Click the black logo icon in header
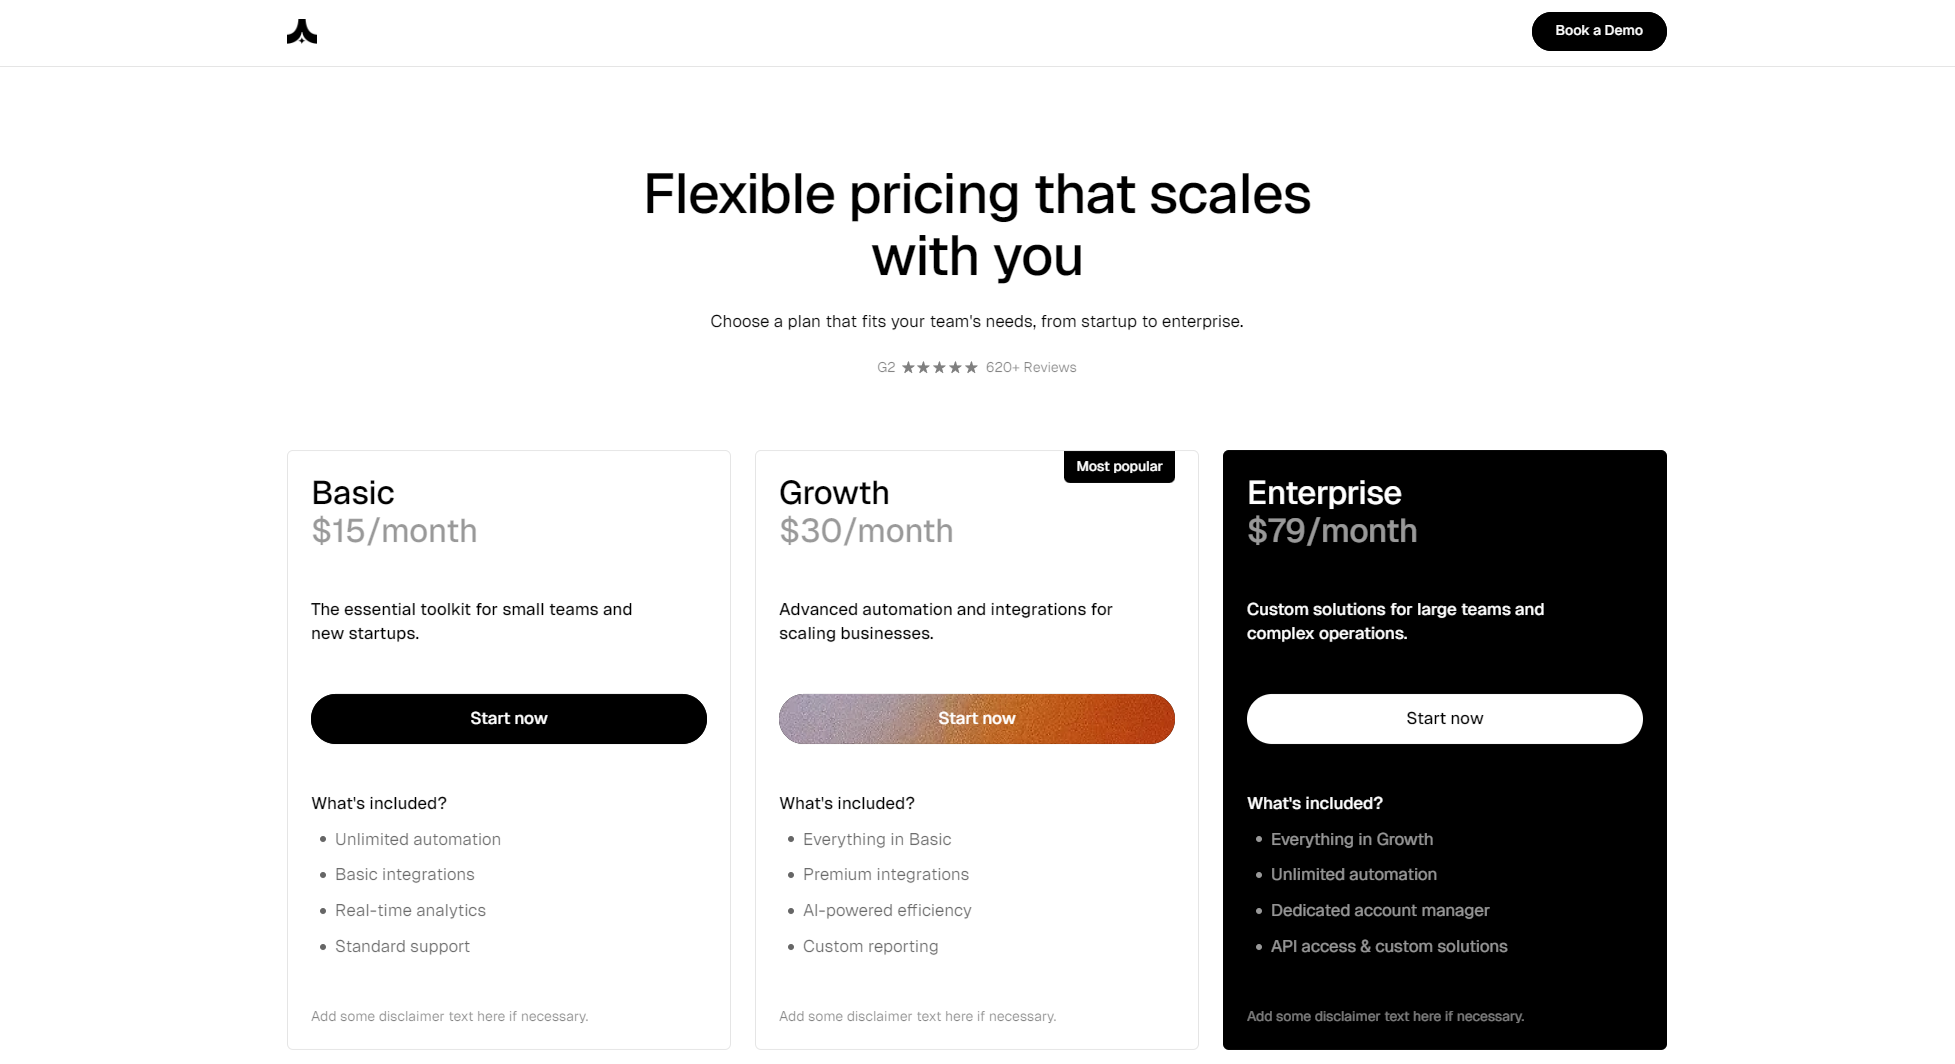The image size is (1955, 1064). pyautogui.click(x=302, y=33)
